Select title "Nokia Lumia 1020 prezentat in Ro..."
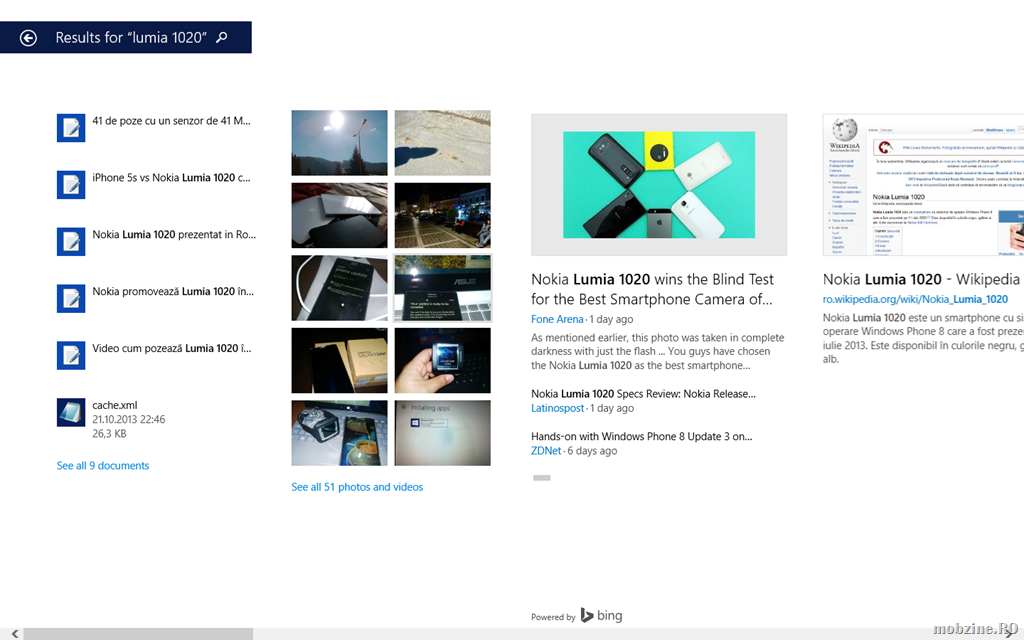The width and height of the screenshot is (1024, 640). (x=174, y=234)
